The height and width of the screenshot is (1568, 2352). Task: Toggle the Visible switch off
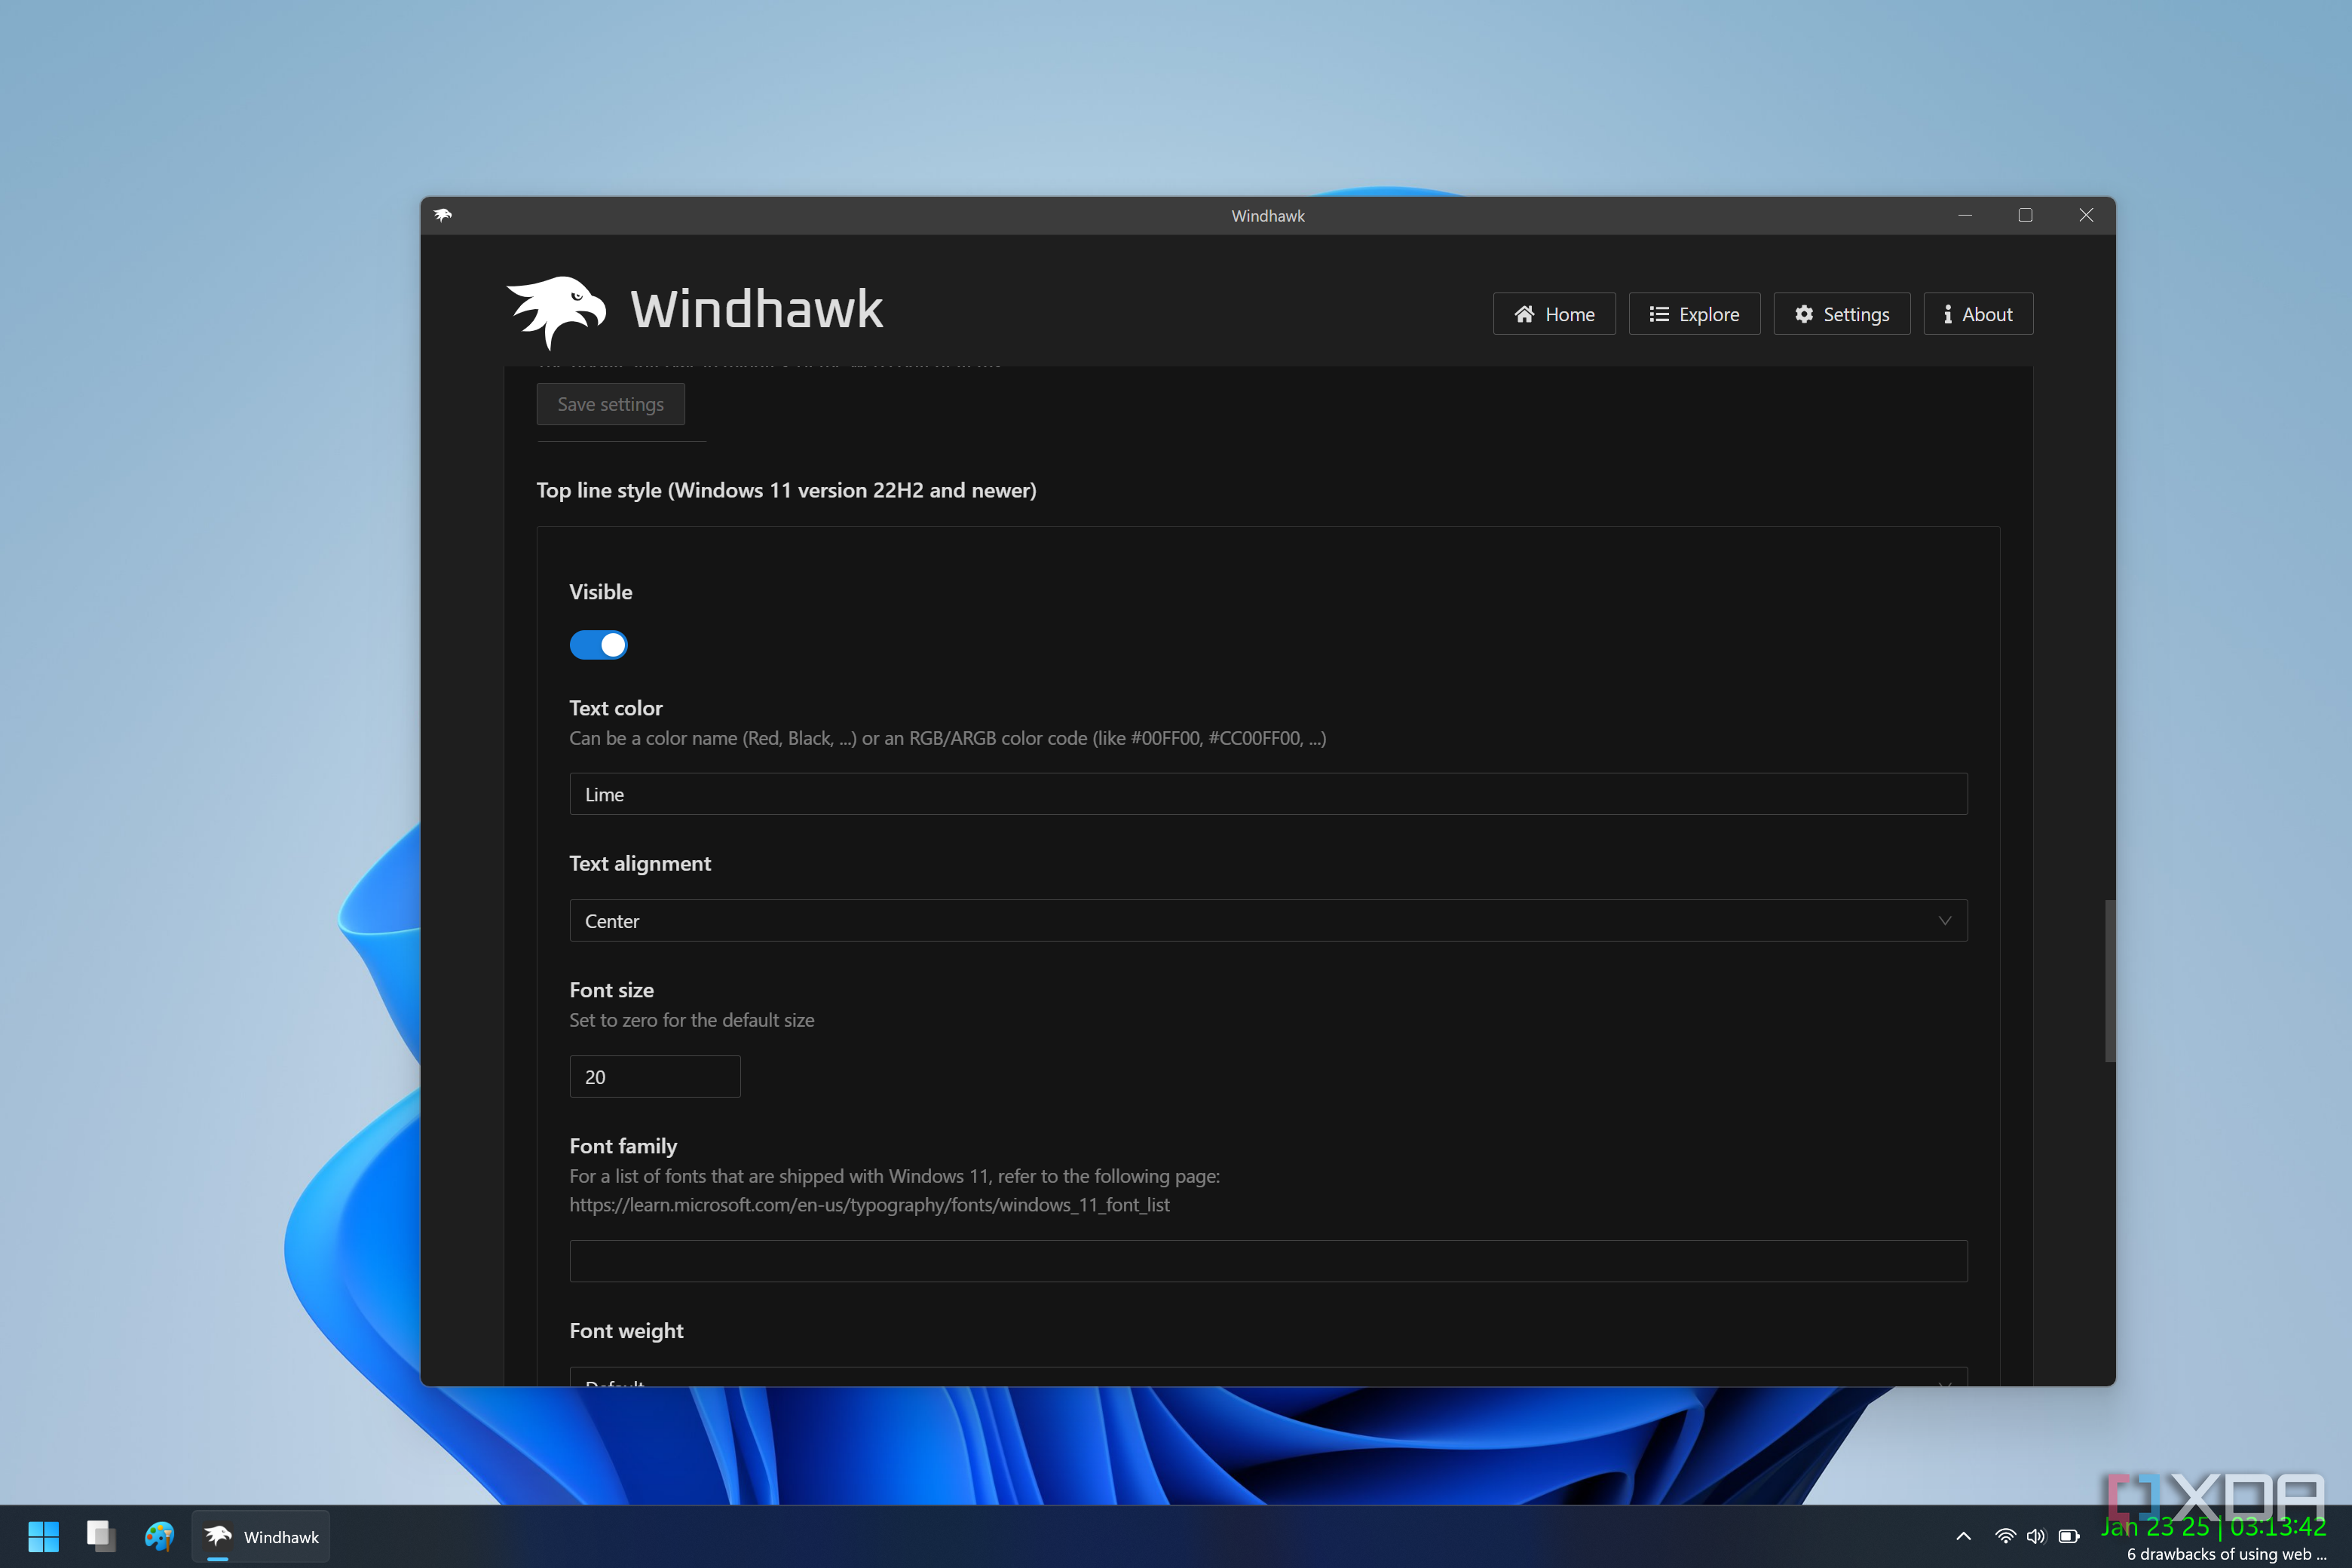point(598,645)
